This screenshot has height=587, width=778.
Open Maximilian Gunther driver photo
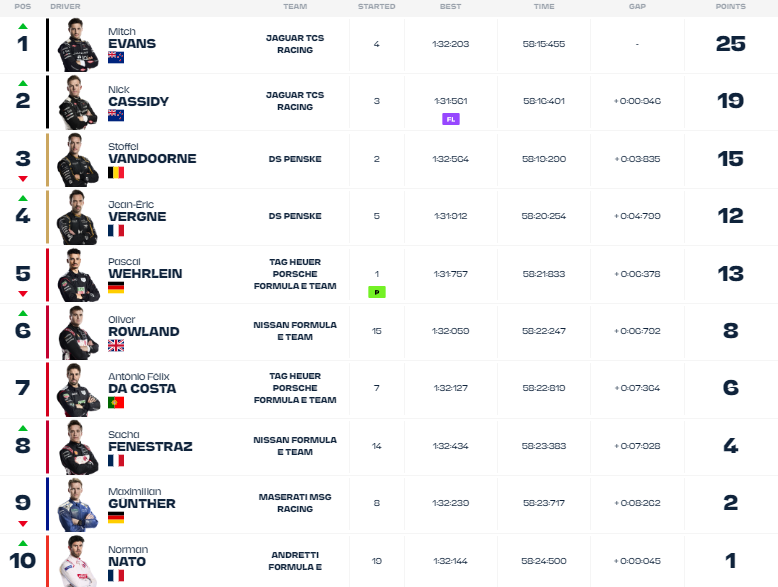(78, 505)
